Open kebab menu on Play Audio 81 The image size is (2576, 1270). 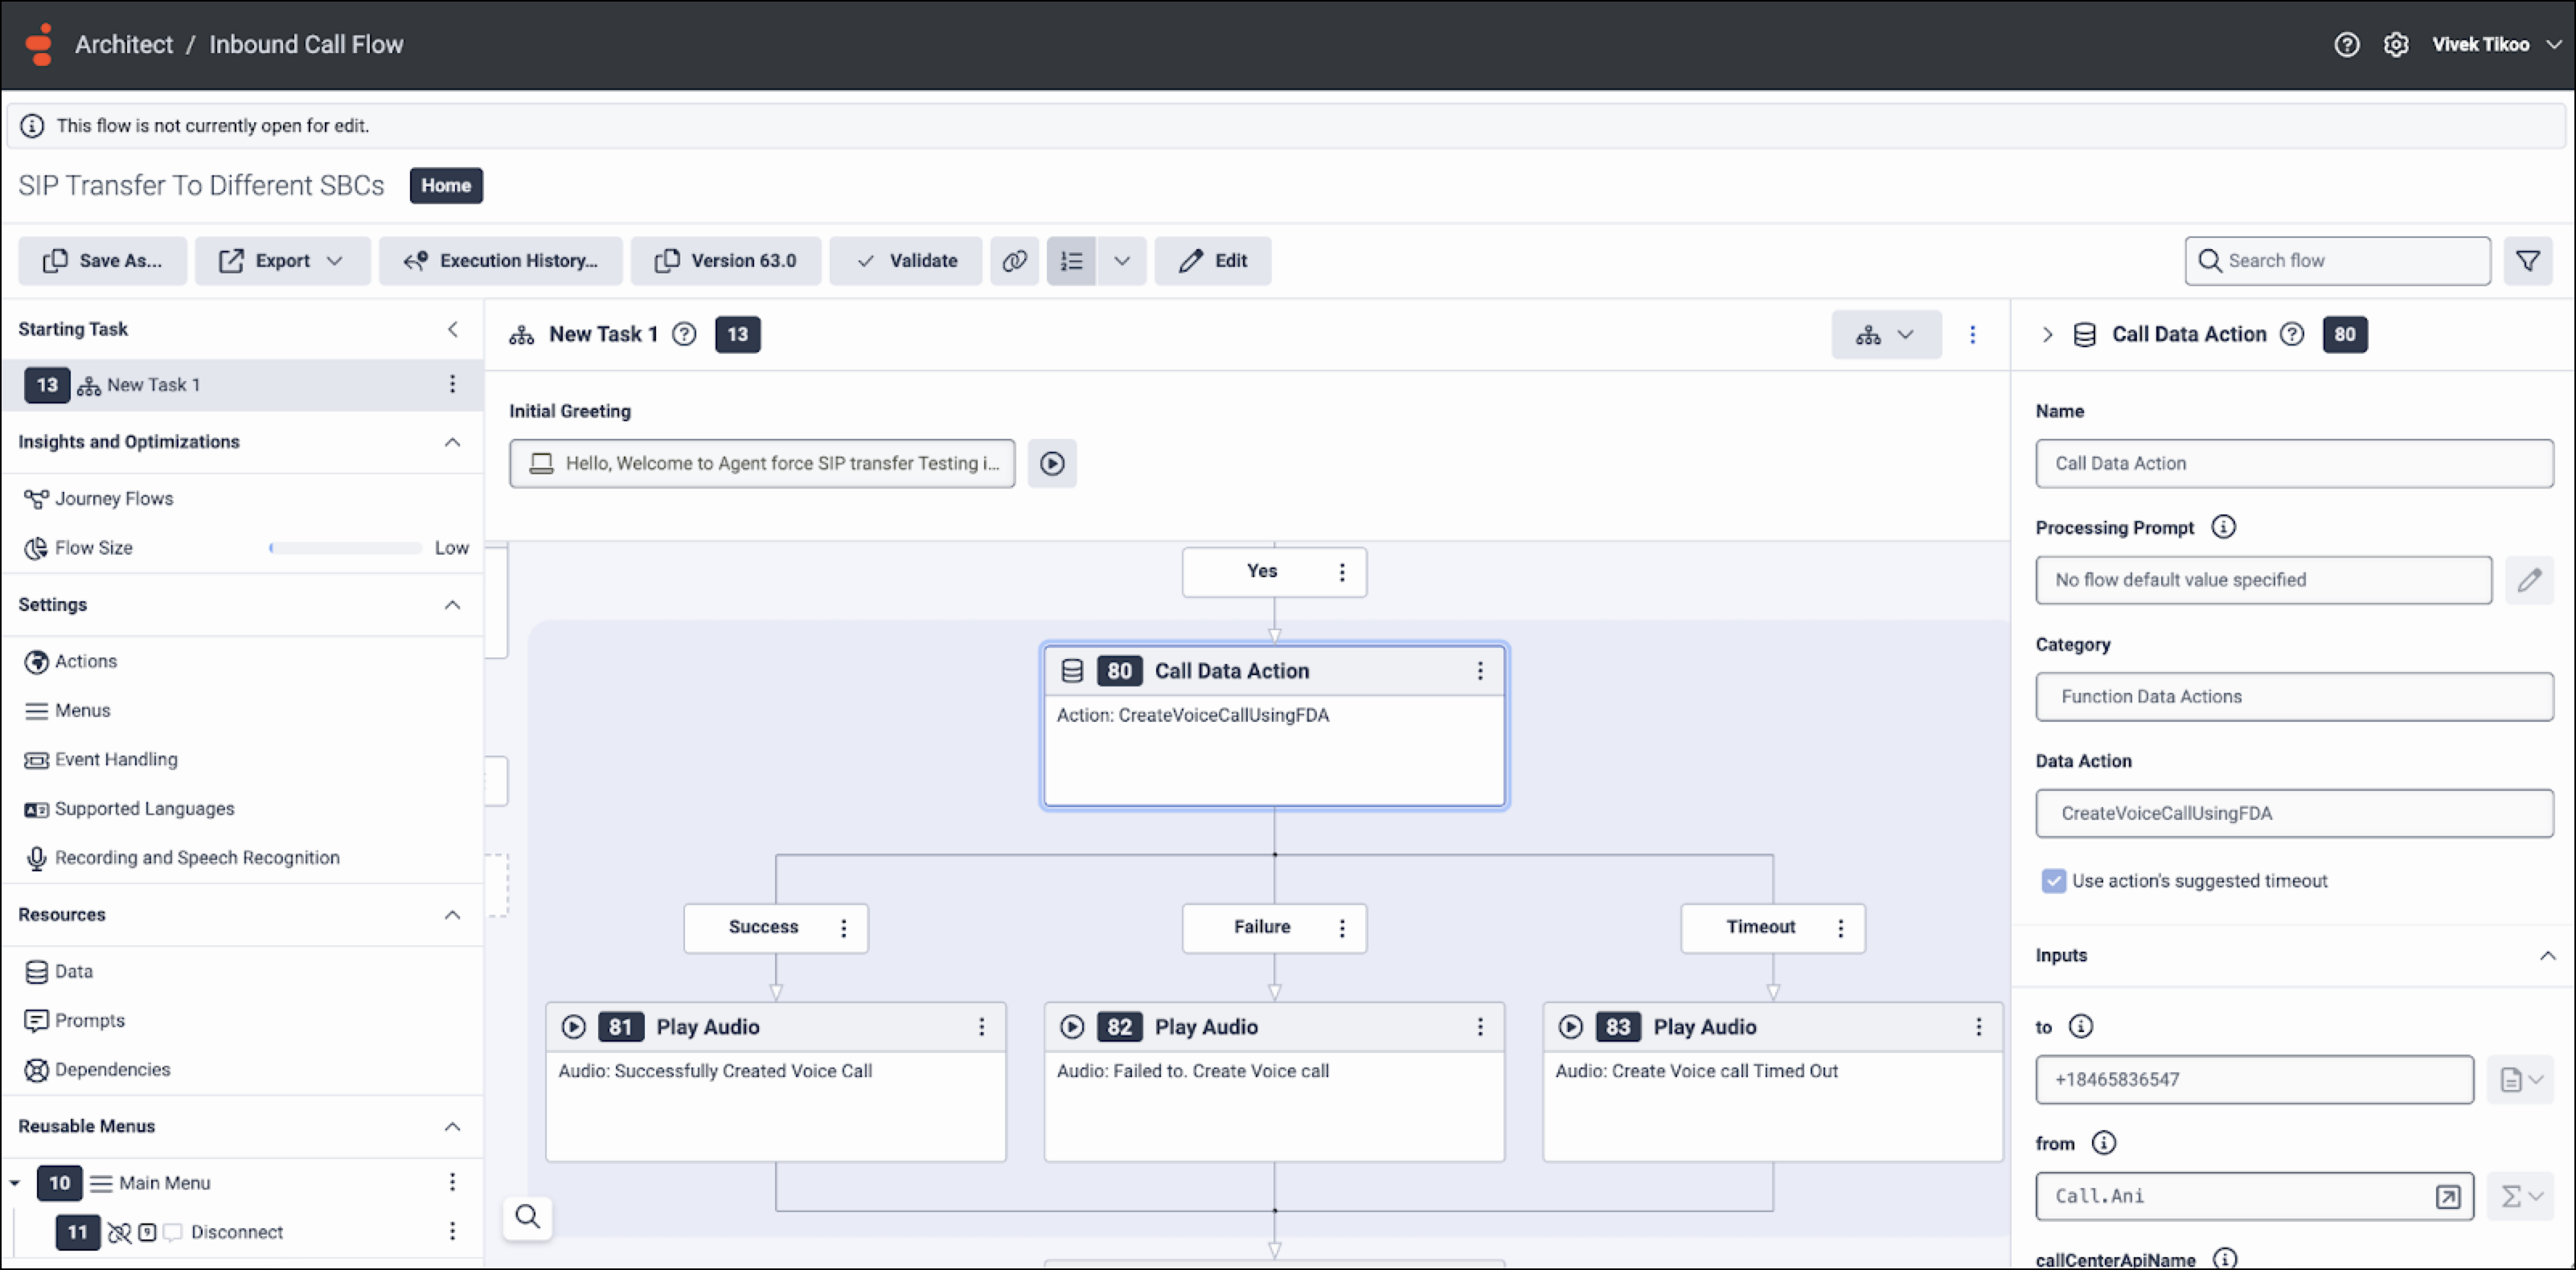tap(981, 1027)
